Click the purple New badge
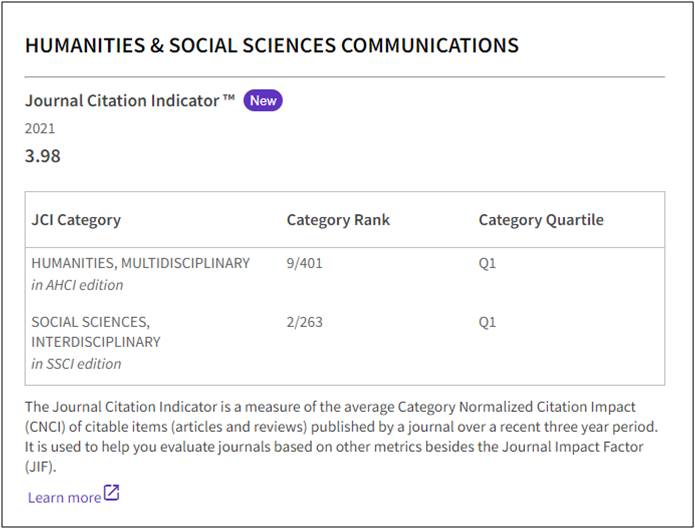Screen dimensions: 695x528 (263, 100)
